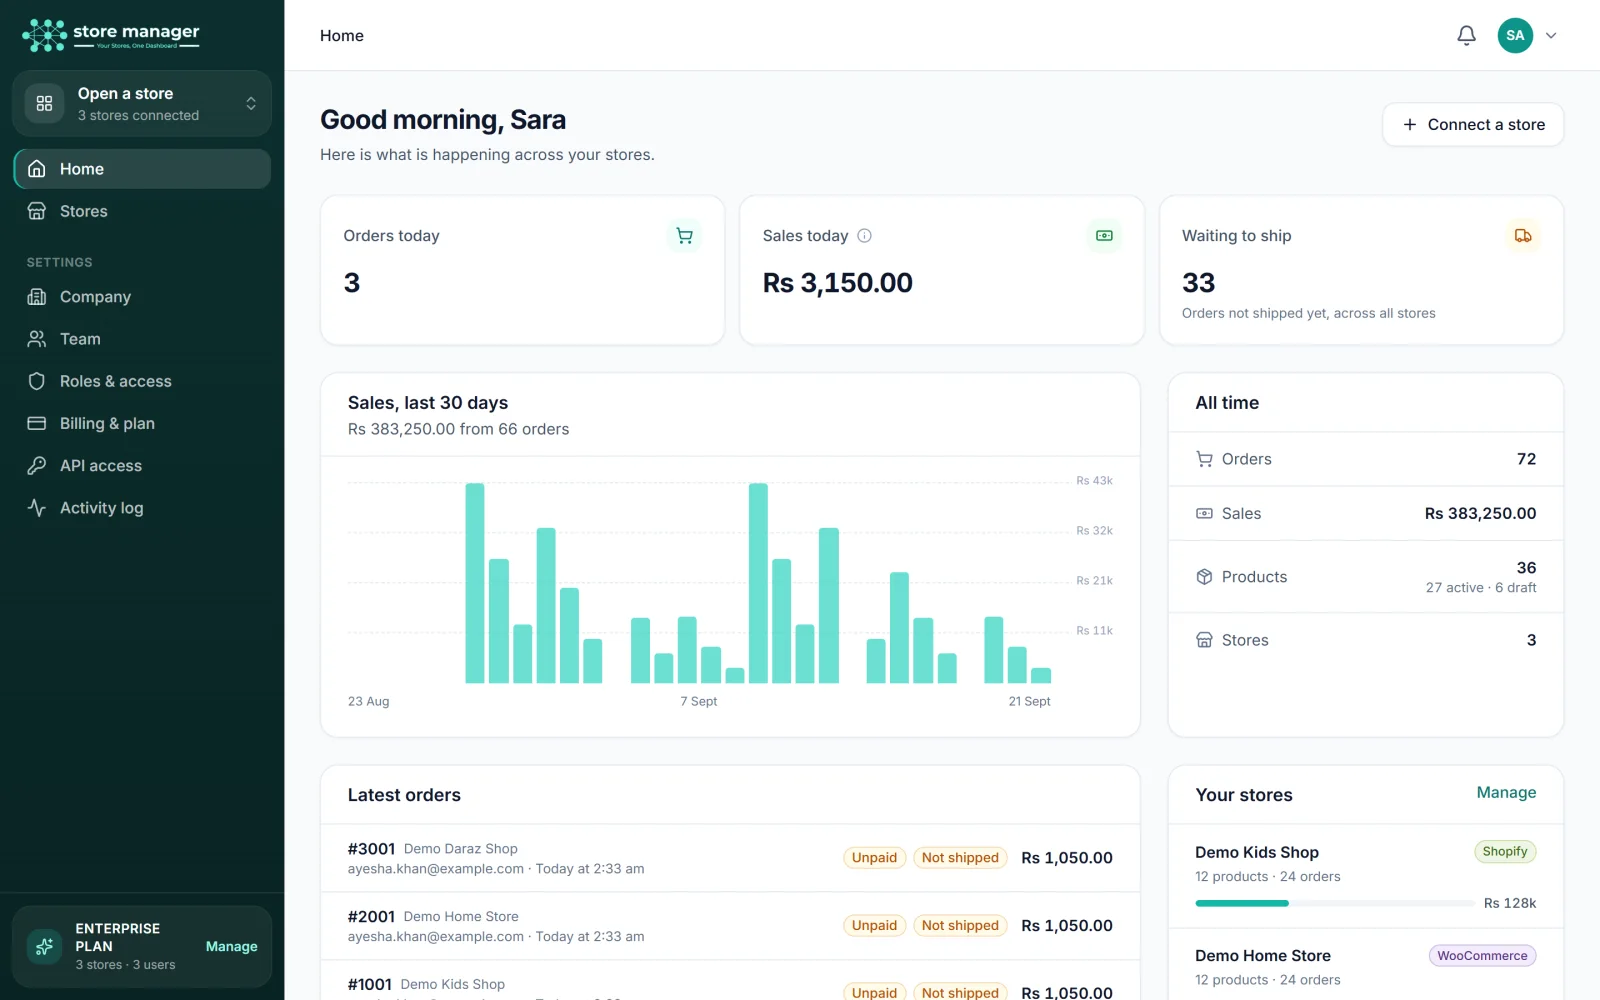Click the store manager logo

(x=111, y=35)
